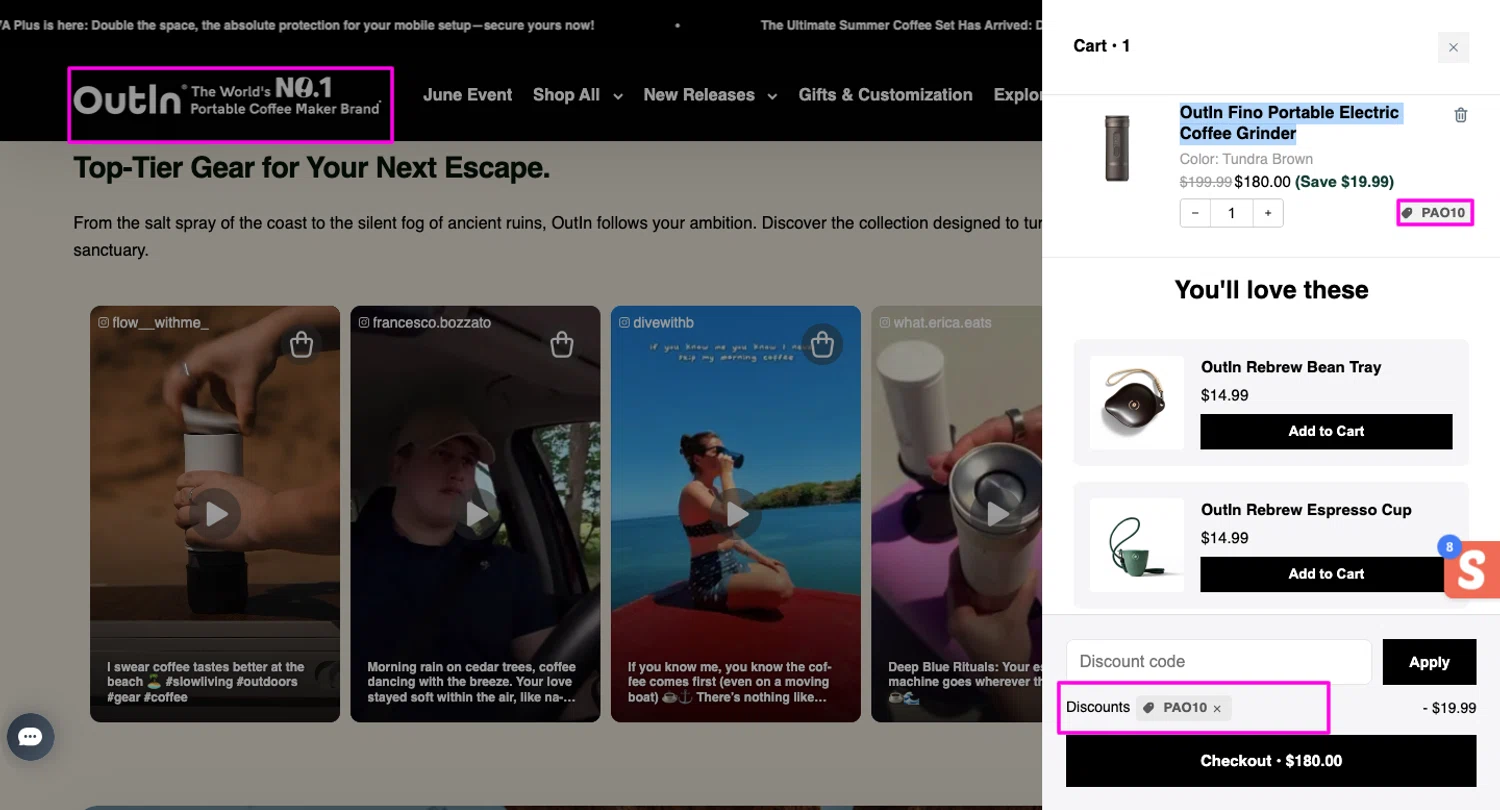1500x810 pixels.
Task: Play the what.erica.eats video
Action: click(x=997, y=514)
